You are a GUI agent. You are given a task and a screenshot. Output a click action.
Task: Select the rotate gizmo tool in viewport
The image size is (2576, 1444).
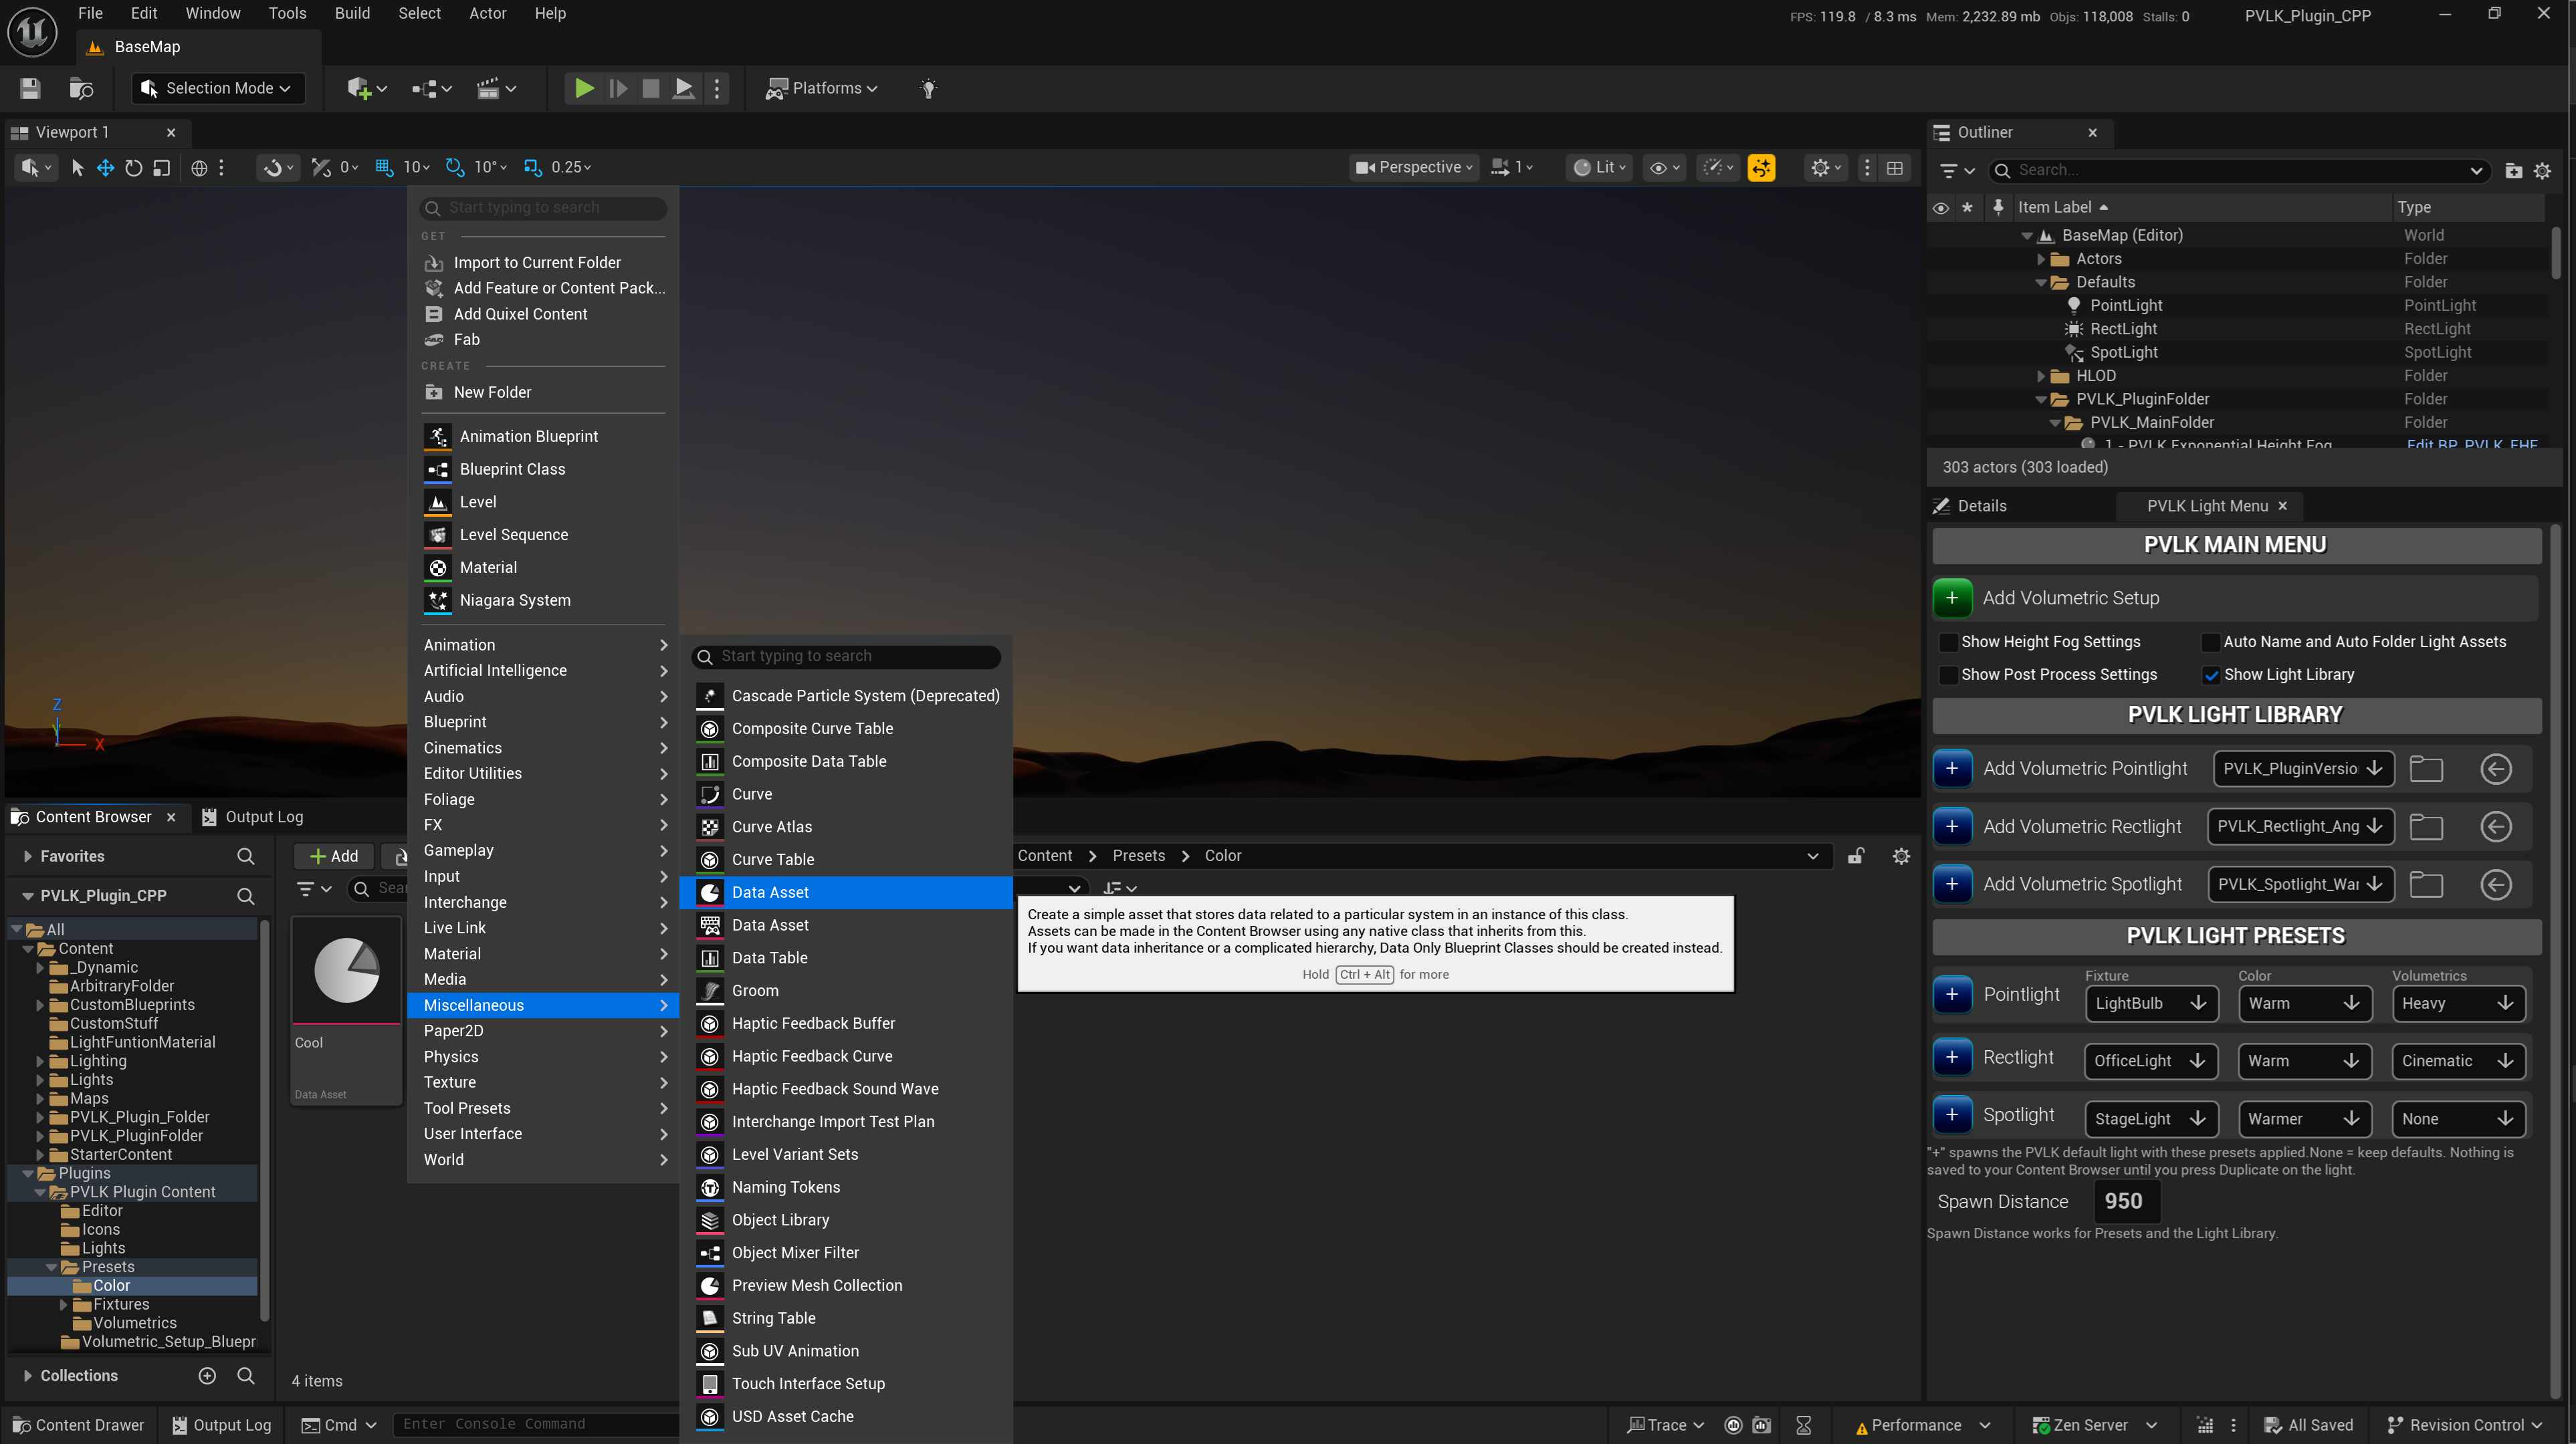133,168
